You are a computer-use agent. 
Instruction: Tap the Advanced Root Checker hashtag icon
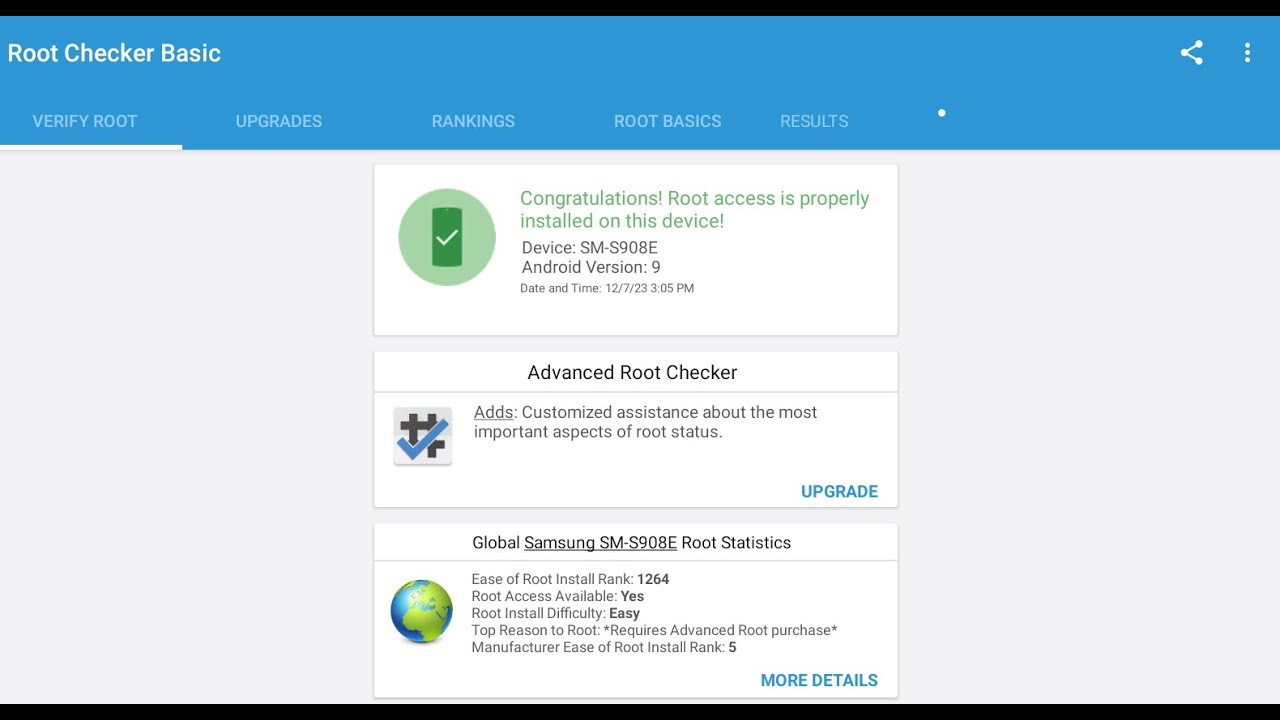[x=422, y=436]
